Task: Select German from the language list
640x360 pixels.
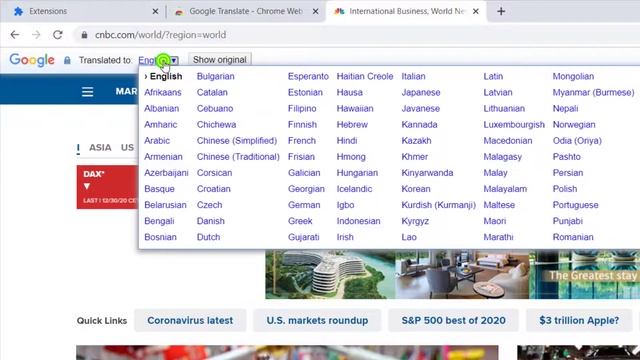Action: [x=304, y=205]
